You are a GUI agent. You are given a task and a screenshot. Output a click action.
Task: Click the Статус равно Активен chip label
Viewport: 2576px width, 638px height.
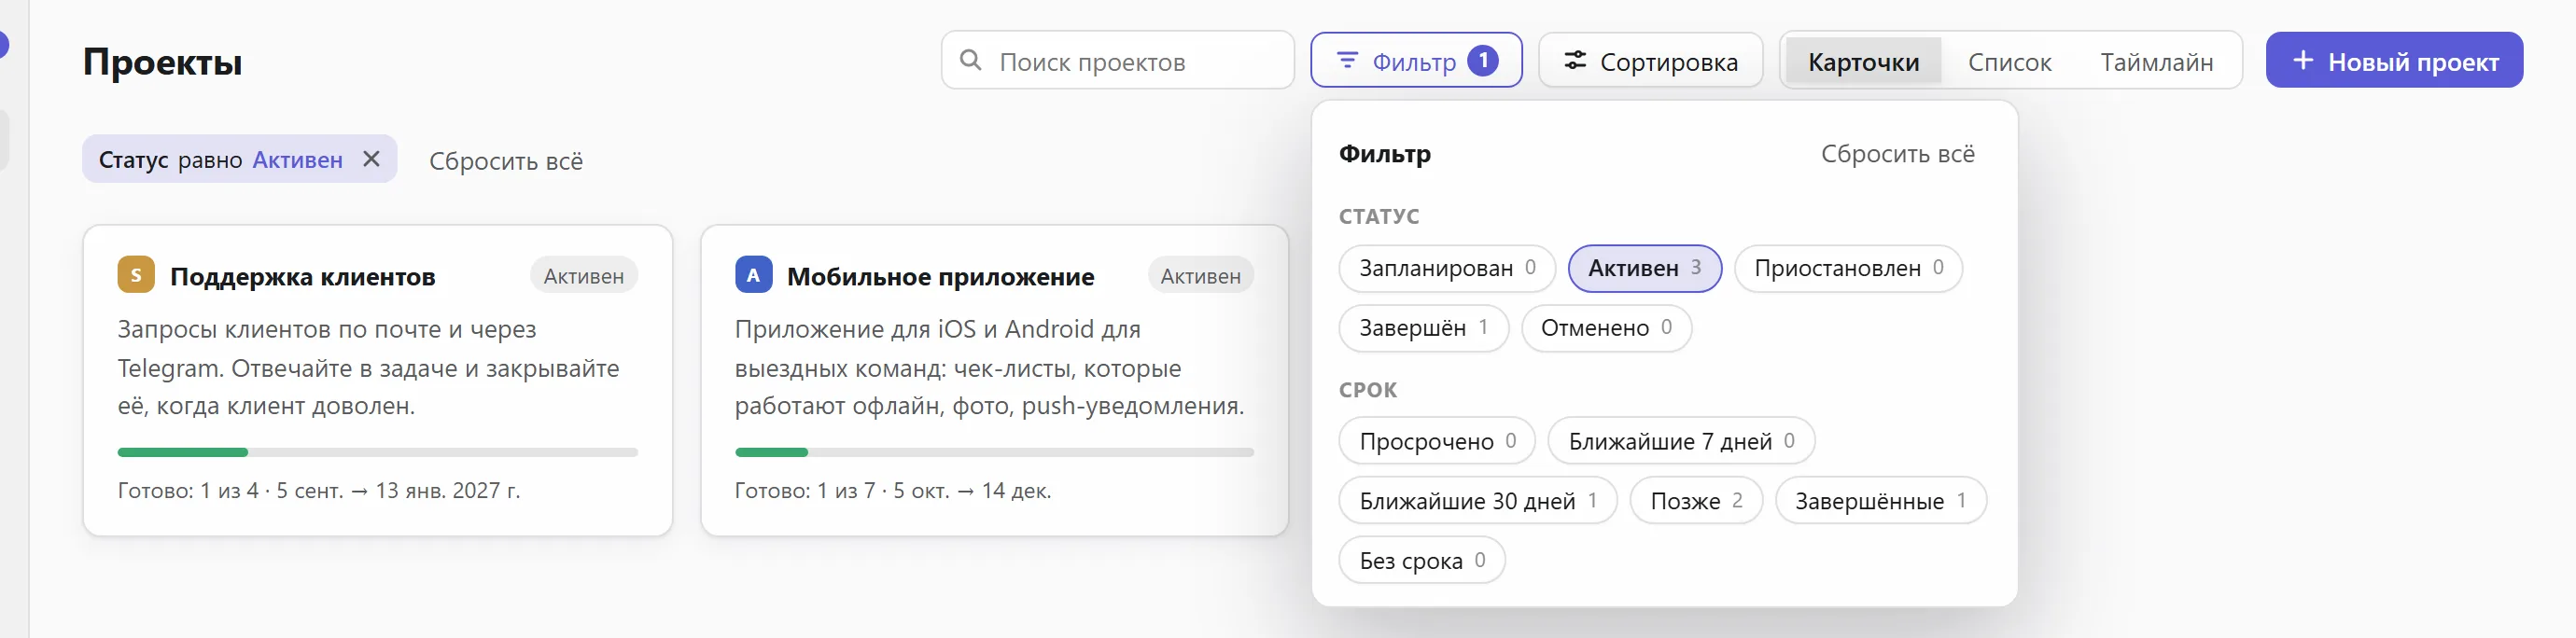(220, 160)
